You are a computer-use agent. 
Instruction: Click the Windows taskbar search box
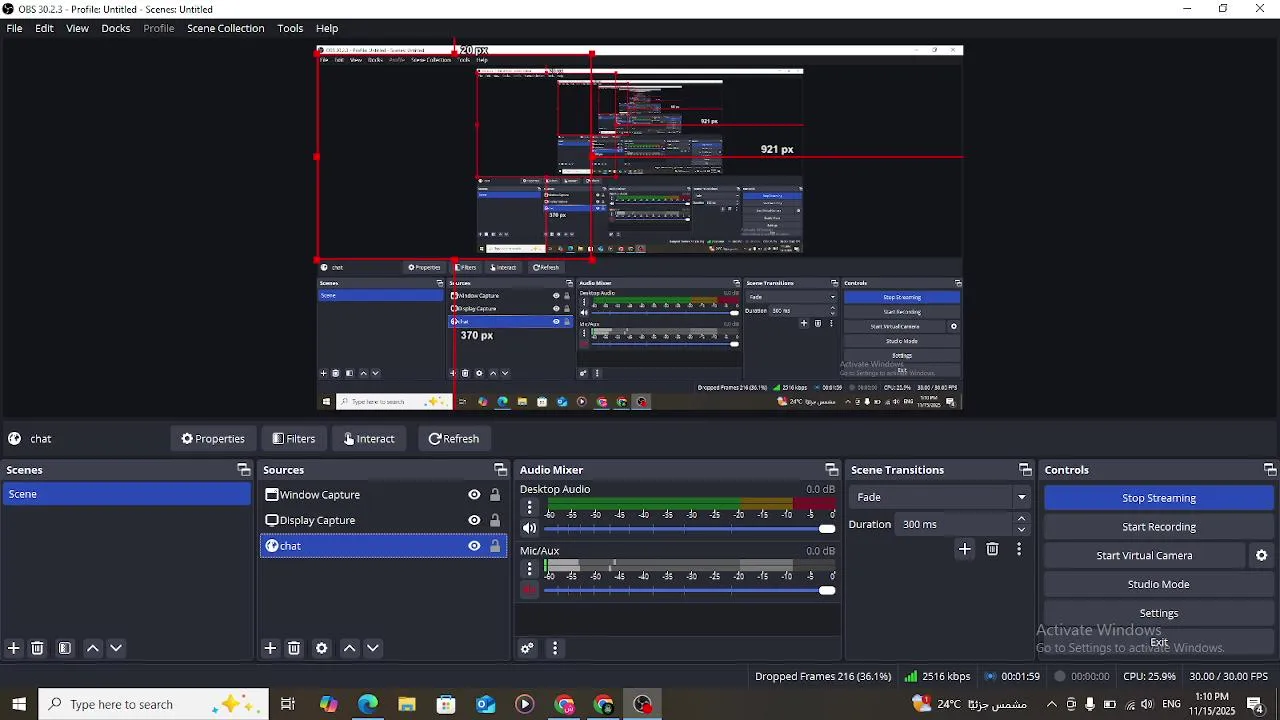(x=153, y=704)
